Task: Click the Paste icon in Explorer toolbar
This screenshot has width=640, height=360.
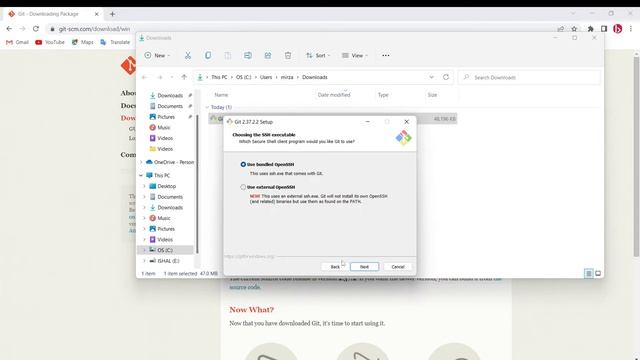Action: coord(228,56)
